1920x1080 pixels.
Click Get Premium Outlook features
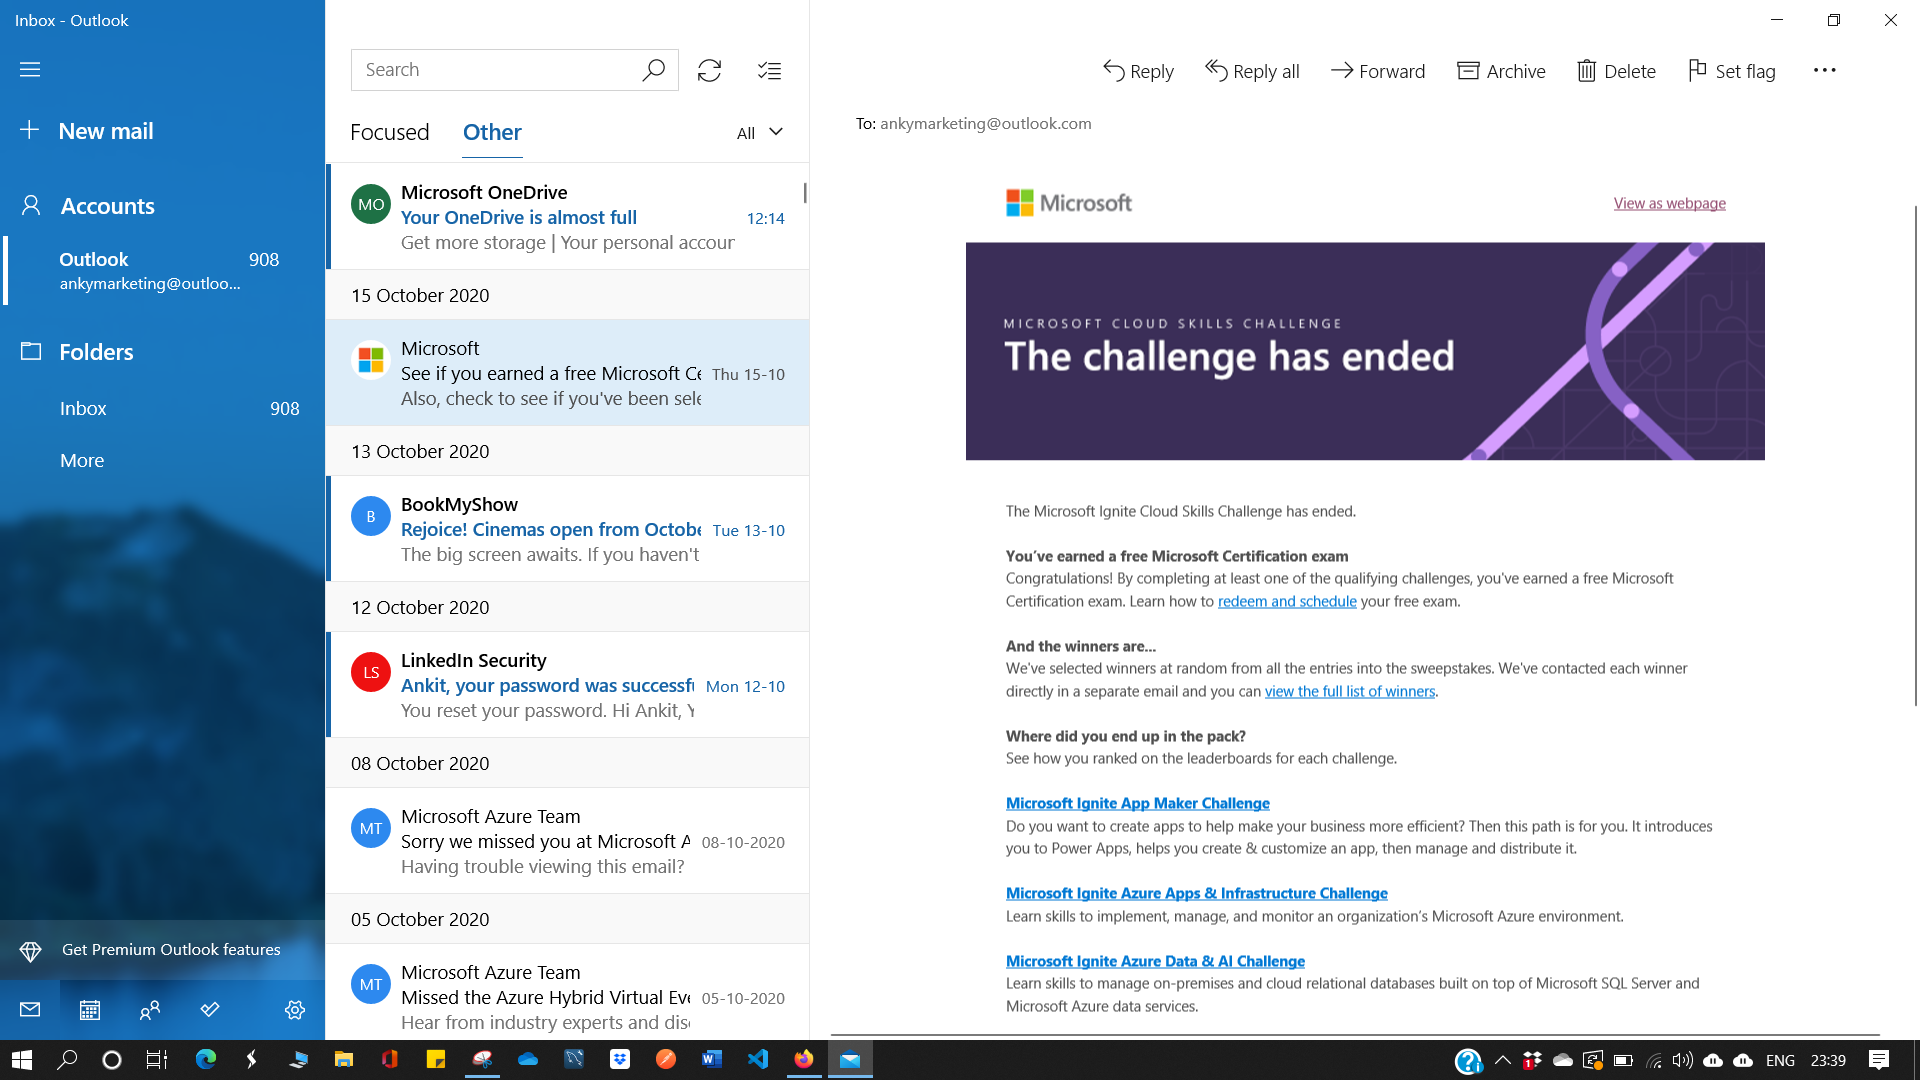click(x=162, y=950)
